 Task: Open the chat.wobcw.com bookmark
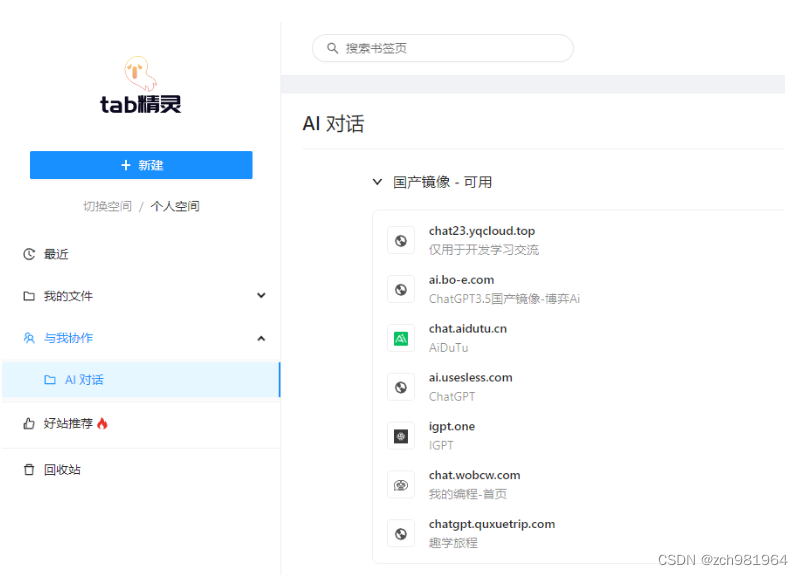475,475
